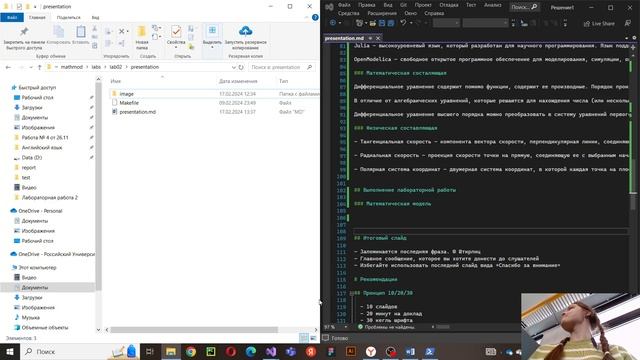Go back with Explorer back arrow
The width and height of the screenshot is (640, 360).
pos(9,67)
